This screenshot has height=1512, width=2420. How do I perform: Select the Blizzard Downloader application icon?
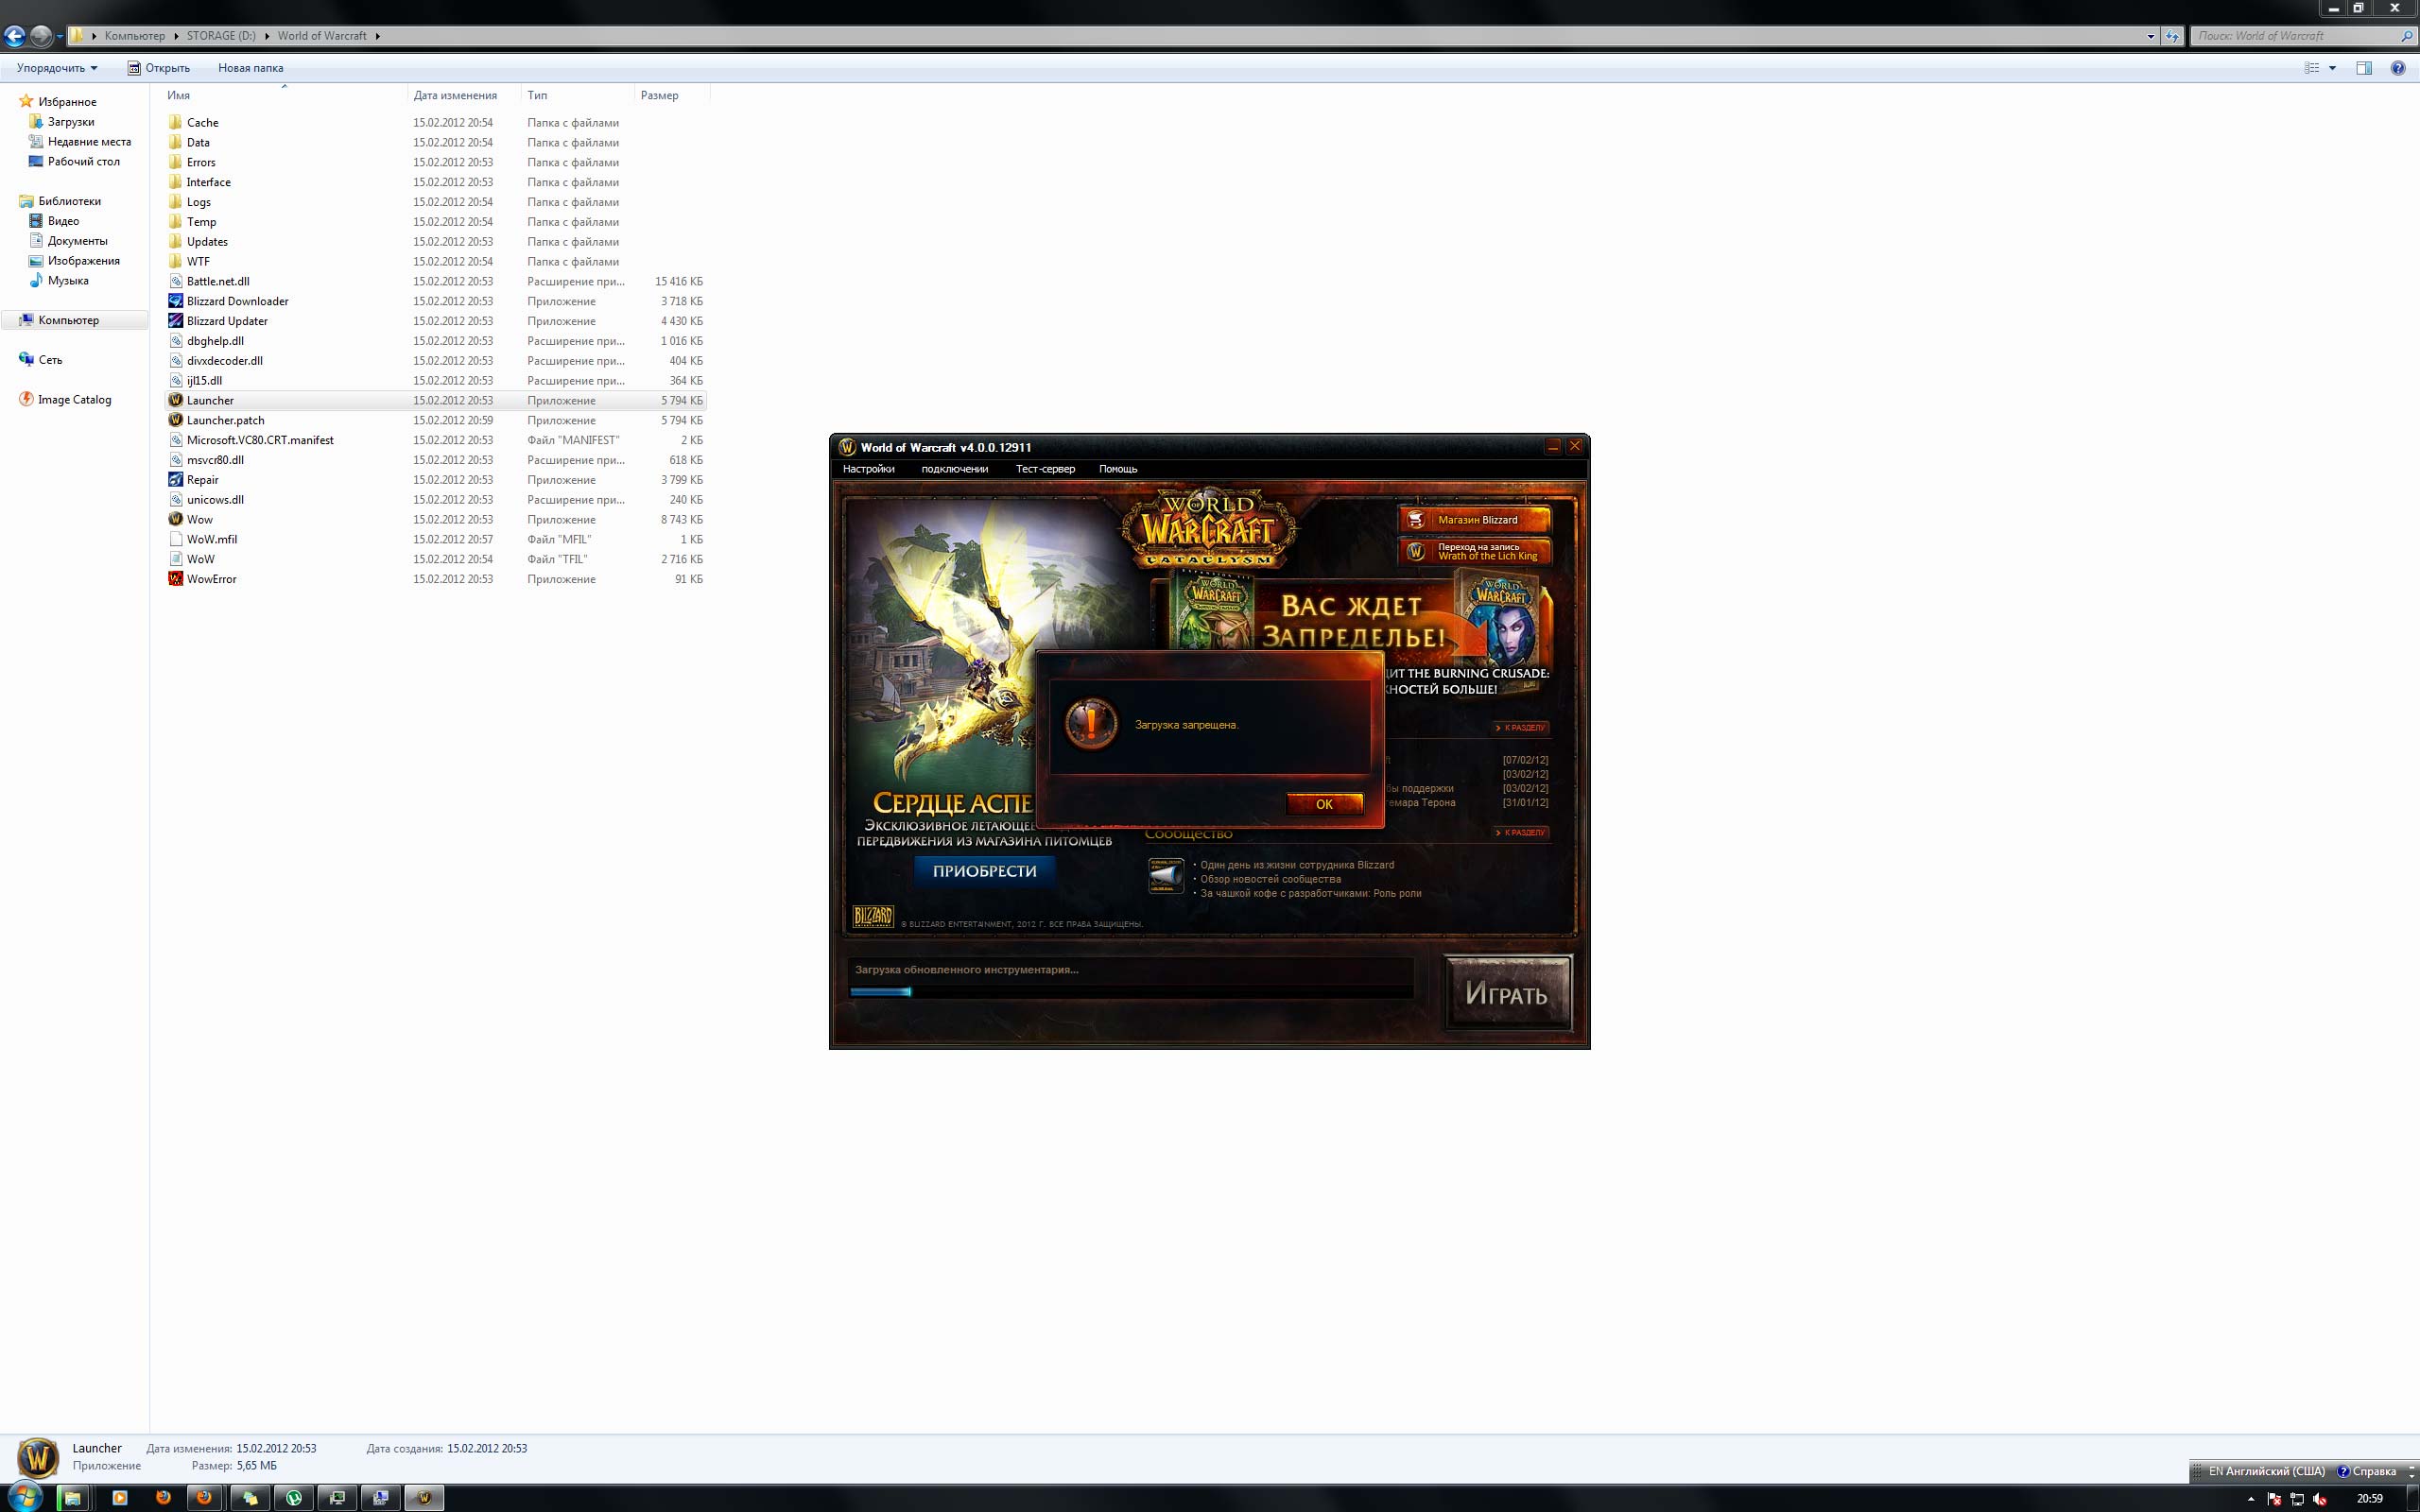[x=175, y=301]
